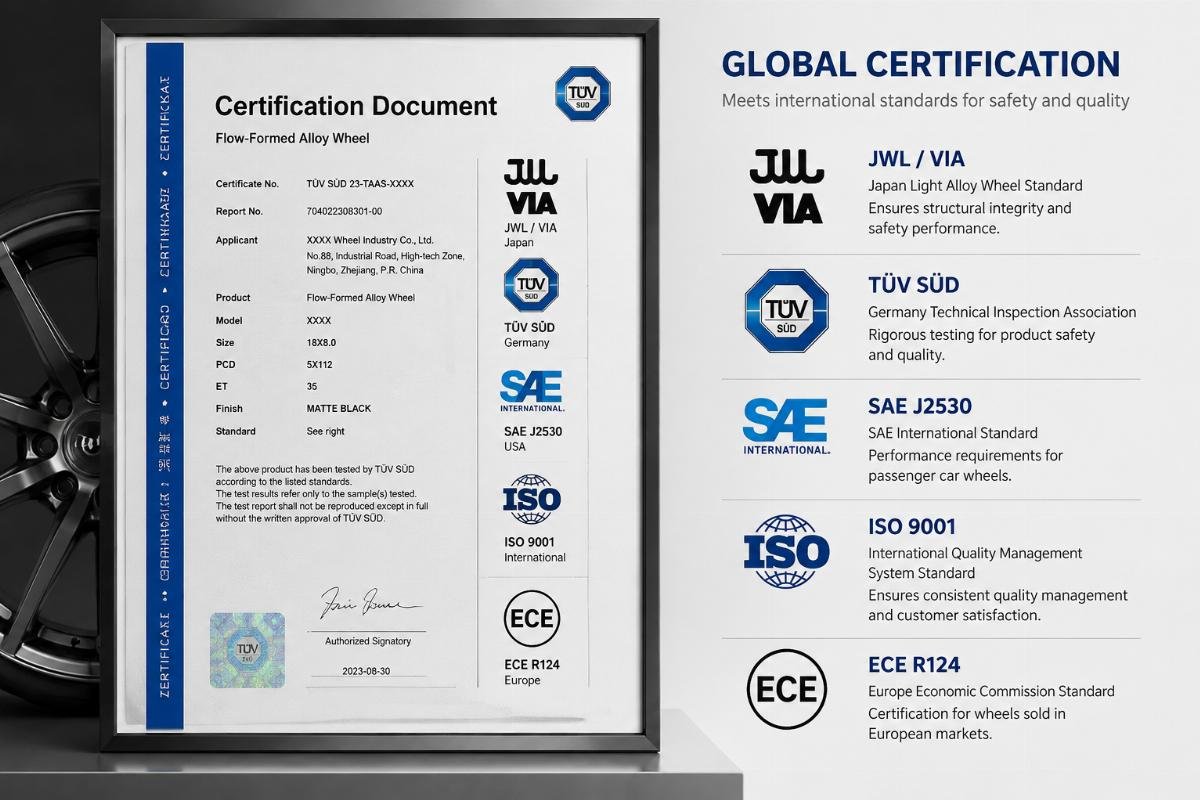
Task: Click the blue vertical Certificate banner strip
Action: point(165,385)
